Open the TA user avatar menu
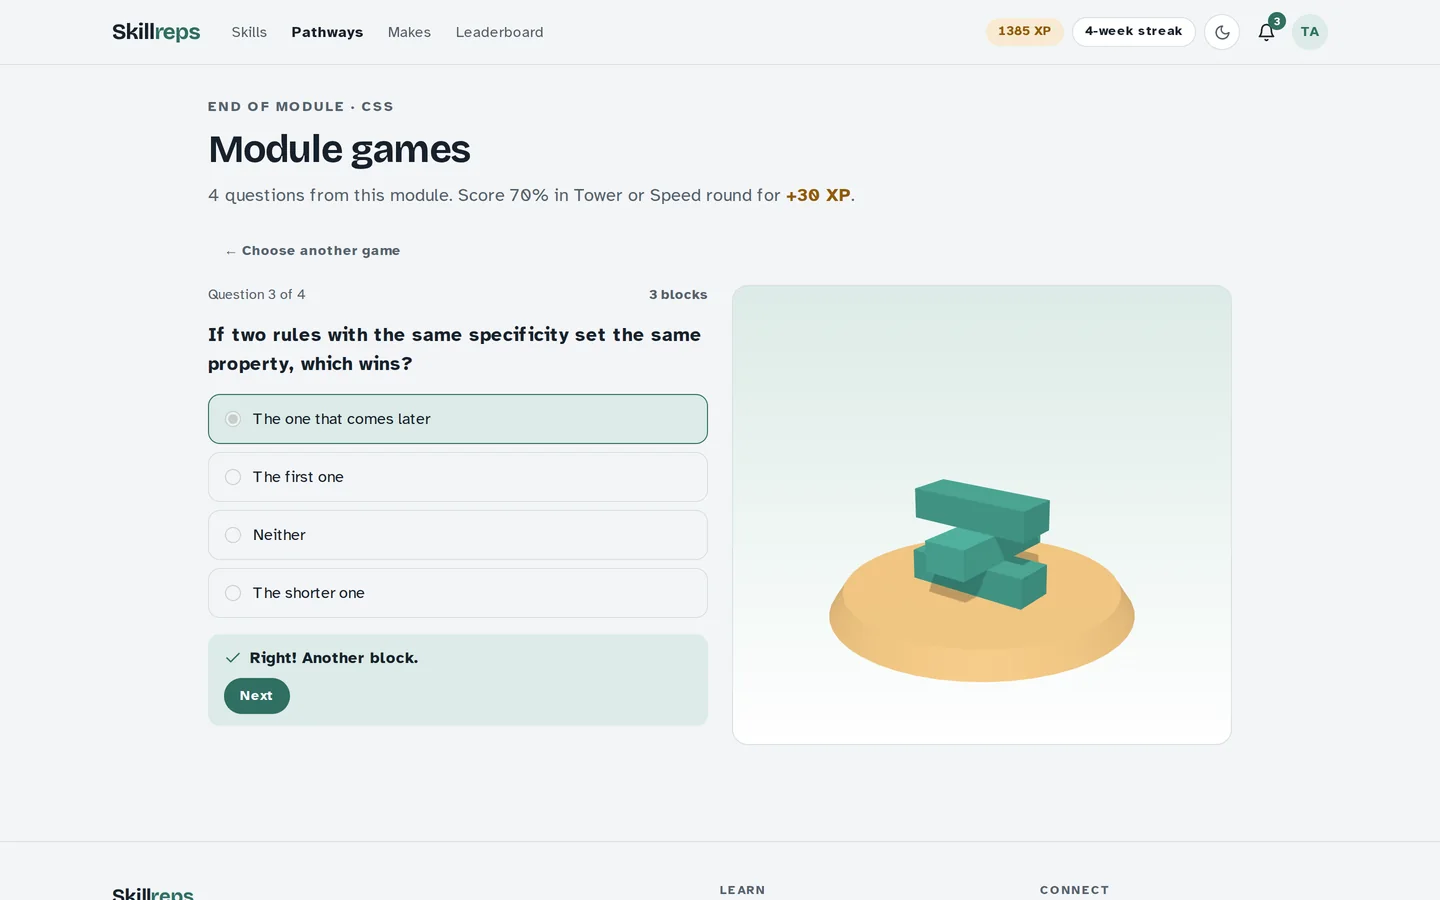 point(1310,32)
